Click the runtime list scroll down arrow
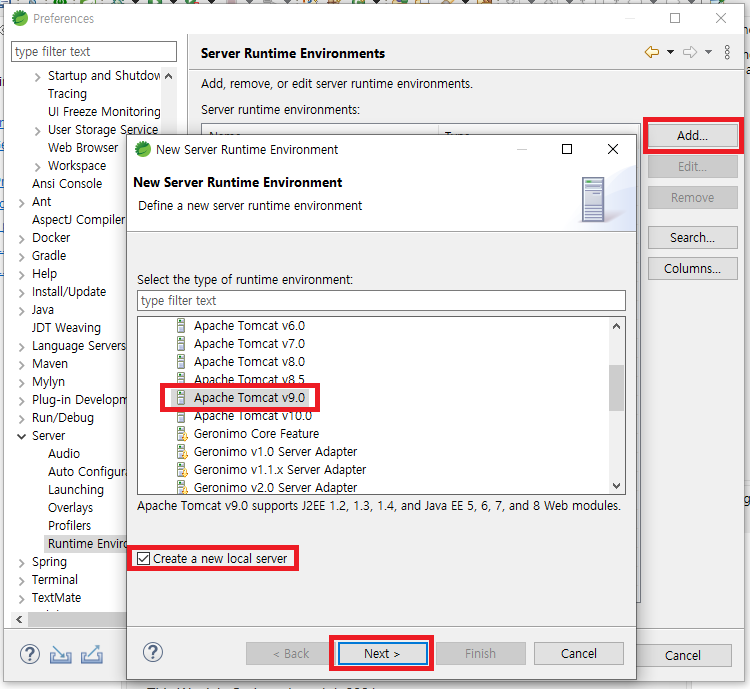 point(617,486)
